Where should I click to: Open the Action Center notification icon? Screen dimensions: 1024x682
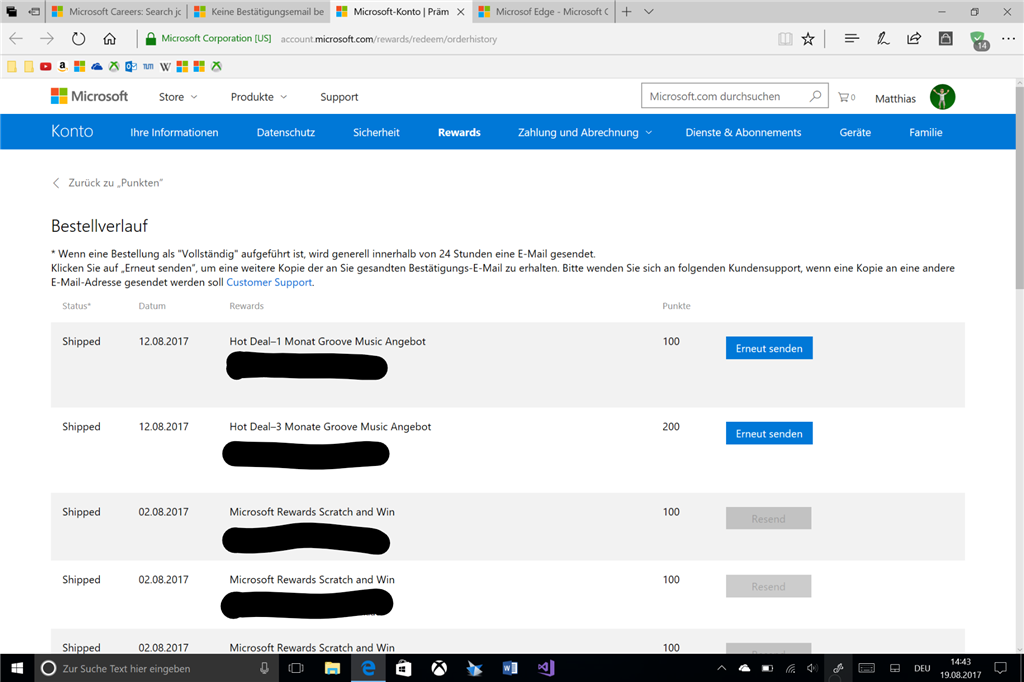click(x=1000, y=668)
